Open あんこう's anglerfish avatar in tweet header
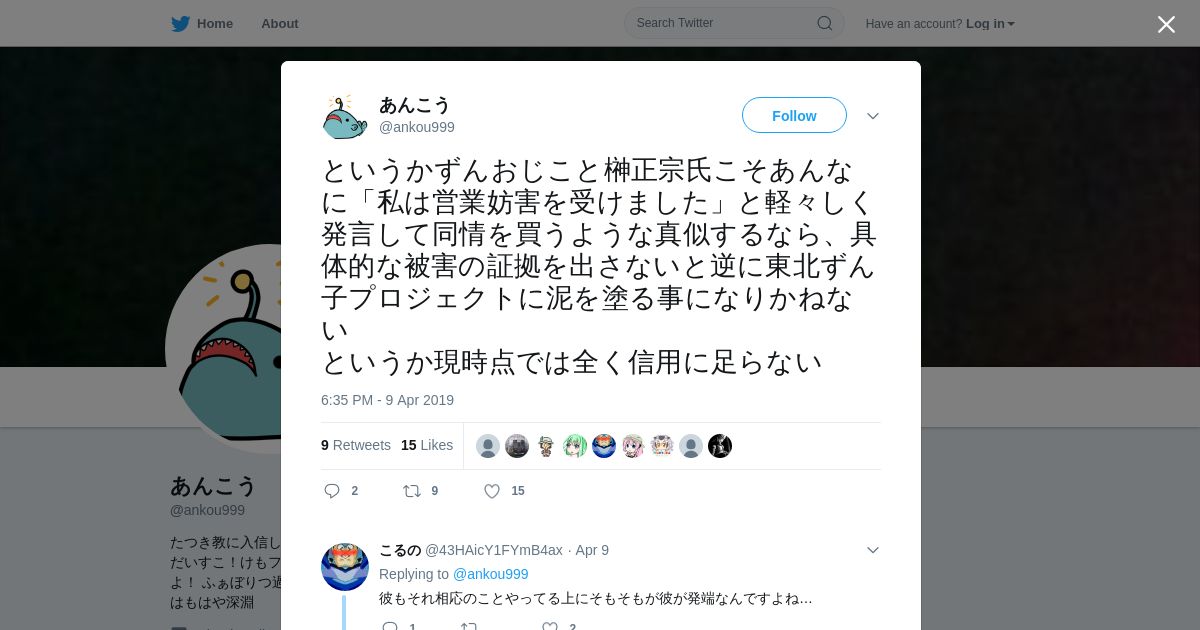The image size is (1200, 630). point(345,117)
